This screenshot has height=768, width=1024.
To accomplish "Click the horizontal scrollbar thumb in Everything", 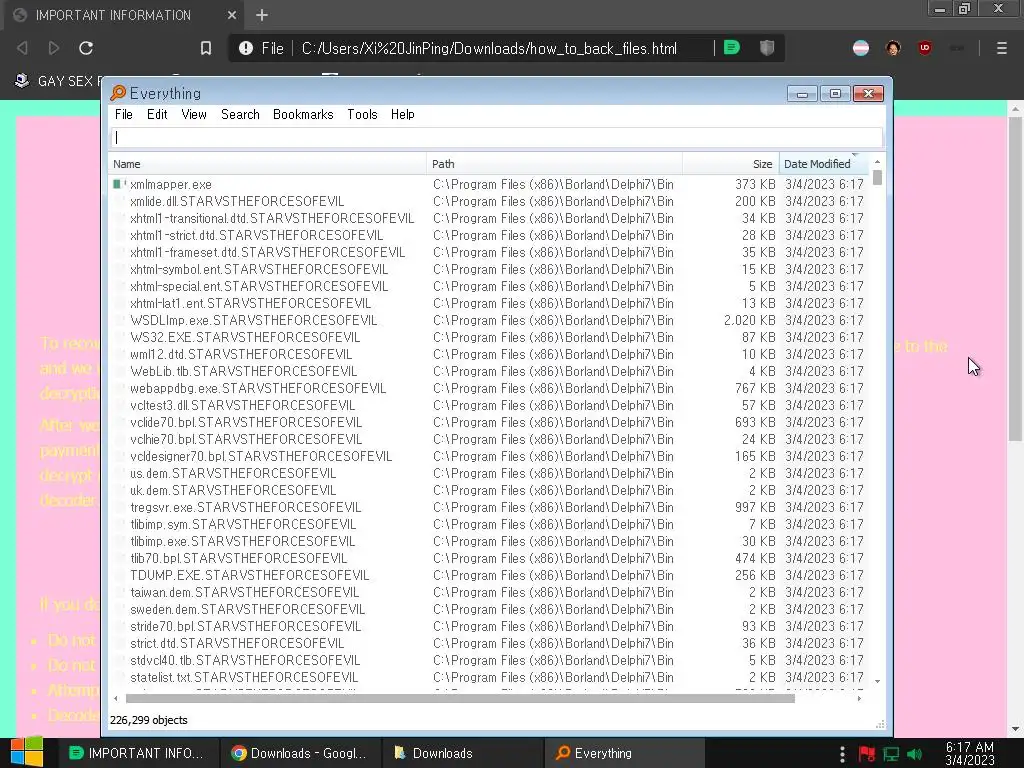I will click(460, 698).
